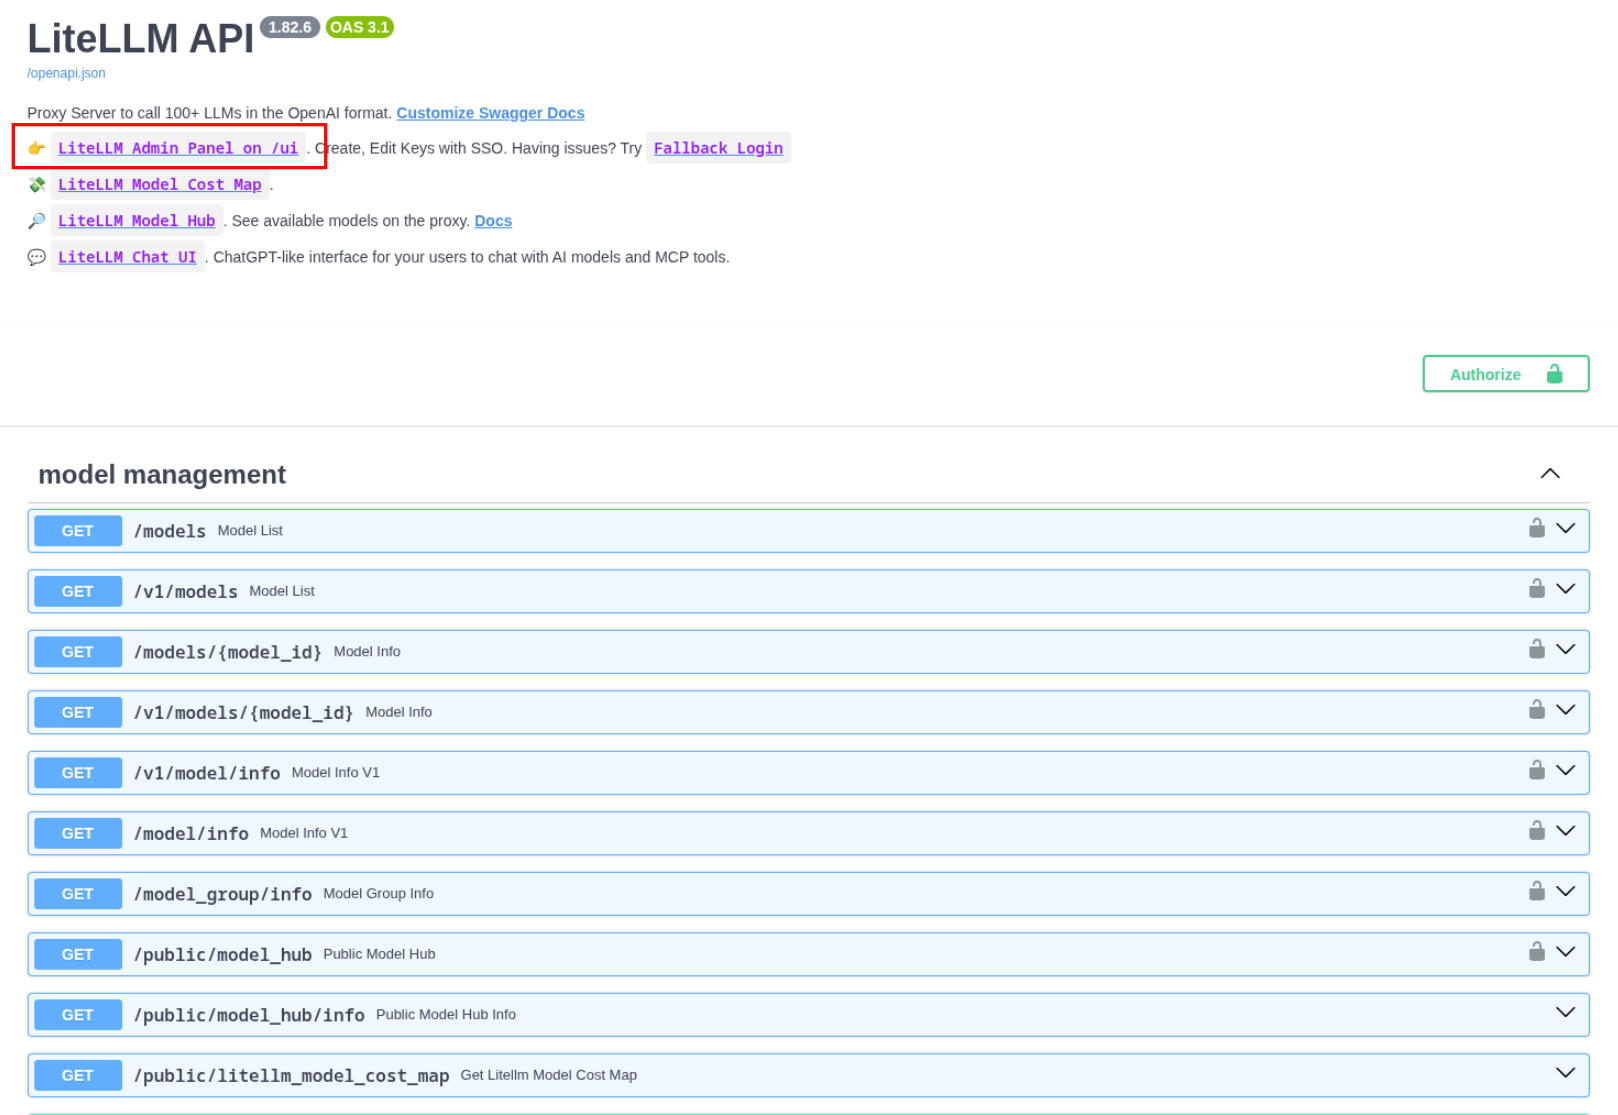1618x1115 pixels.
Task: Click the lock icon on the /v1/models row
Action: [1537, 588]
